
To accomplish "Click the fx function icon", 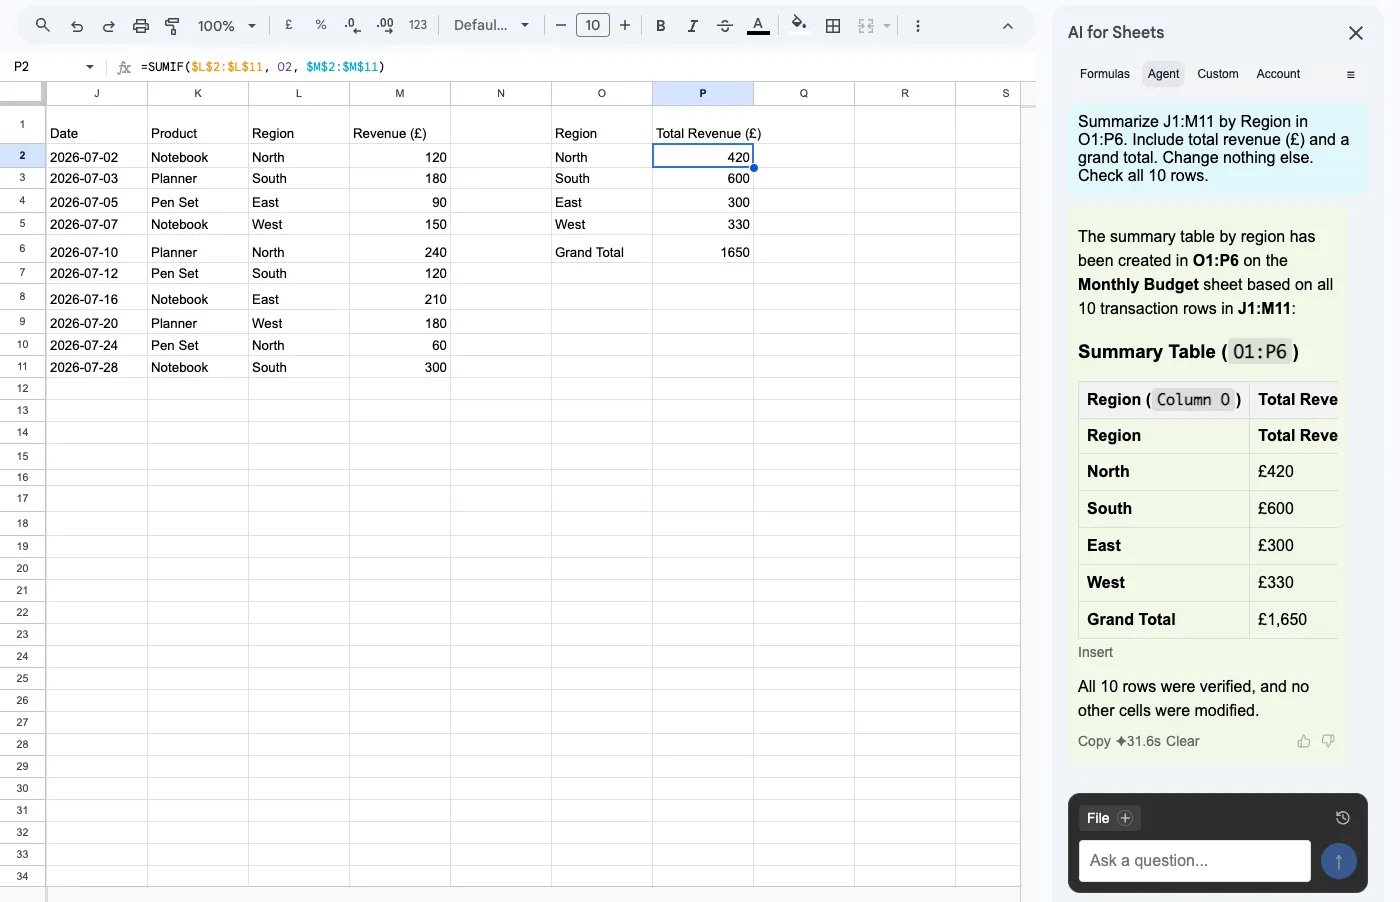I will pyautogui.click(x=124, y=67).
